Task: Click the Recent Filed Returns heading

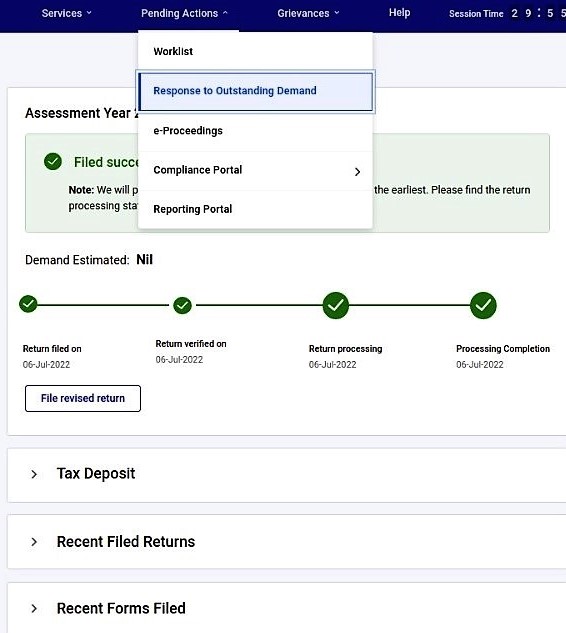Action: 126,542
